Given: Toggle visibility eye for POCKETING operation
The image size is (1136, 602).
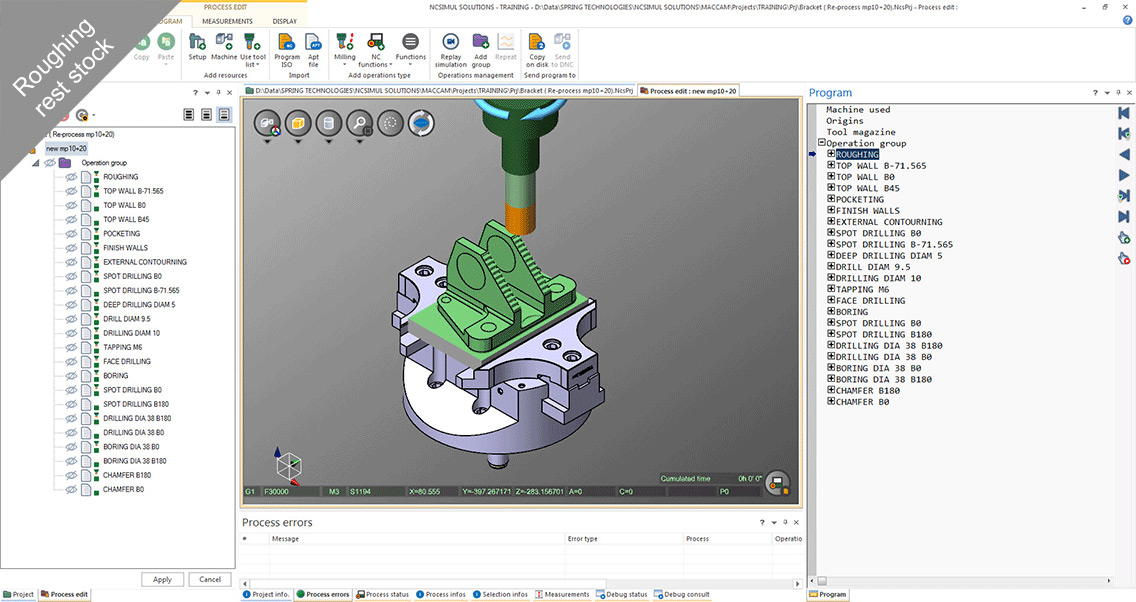Looking at the screenshot, I should pos(71,234).
